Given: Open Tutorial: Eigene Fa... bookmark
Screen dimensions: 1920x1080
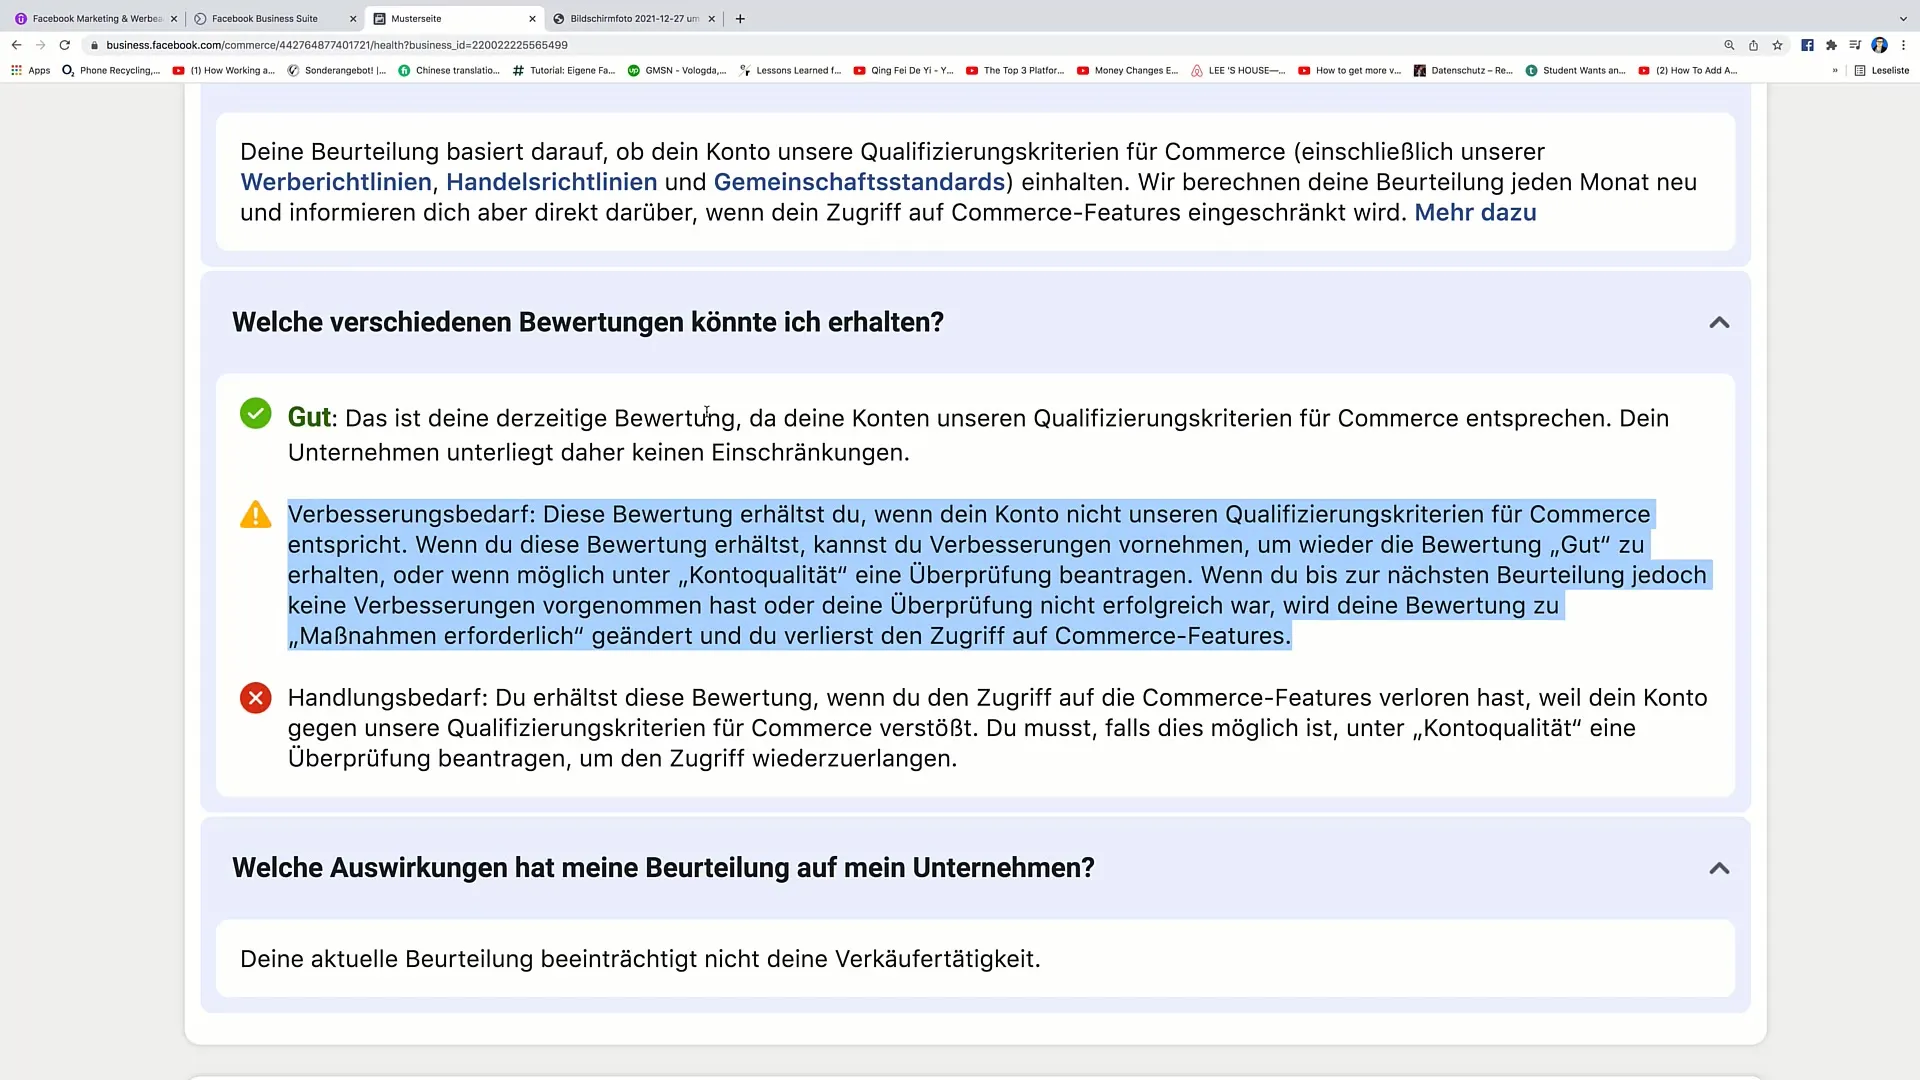Looking at the screenshot, I should [x=564, y=71].
